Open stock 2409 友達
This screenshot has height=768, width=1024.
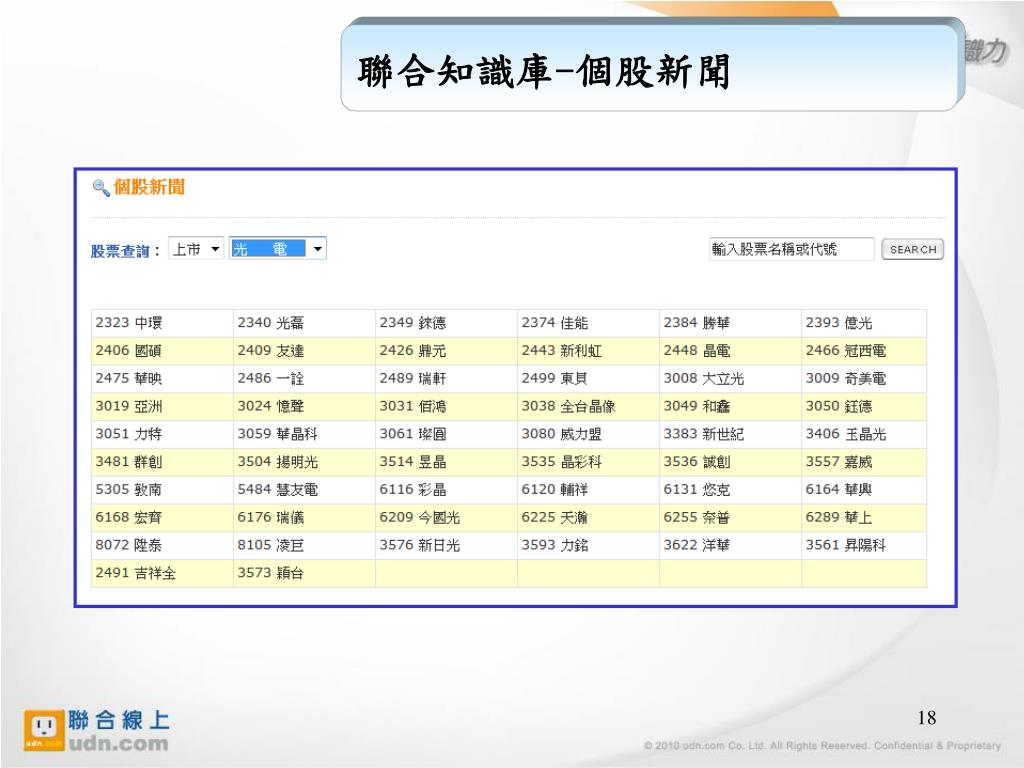point(270,351)
